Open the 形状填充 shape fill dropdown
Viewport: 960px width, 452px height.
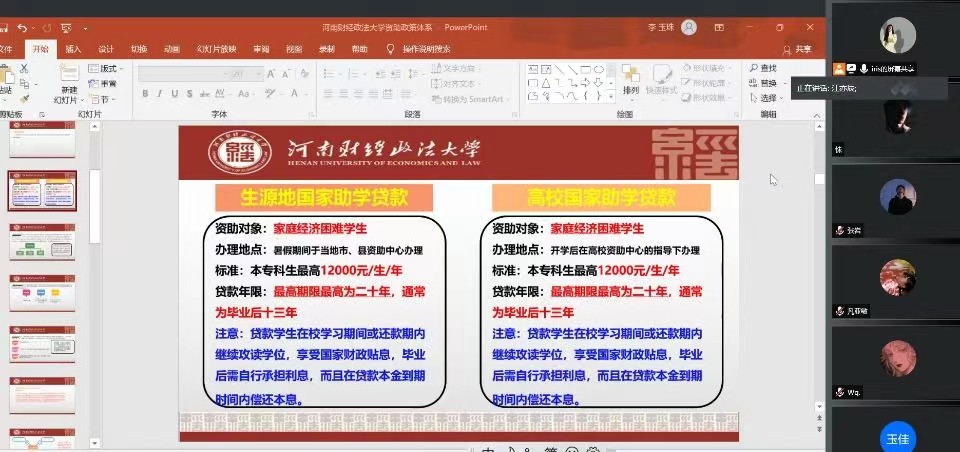pyautogui.click(x=707, y=68)
